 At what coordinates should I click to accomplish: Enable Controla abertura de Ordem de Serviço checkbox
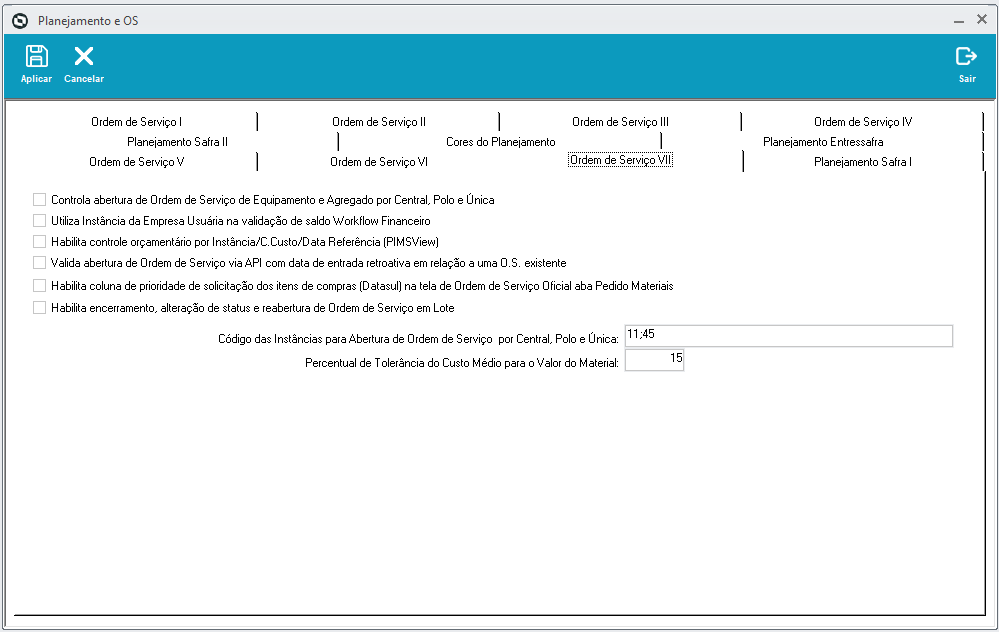(40, 200)
